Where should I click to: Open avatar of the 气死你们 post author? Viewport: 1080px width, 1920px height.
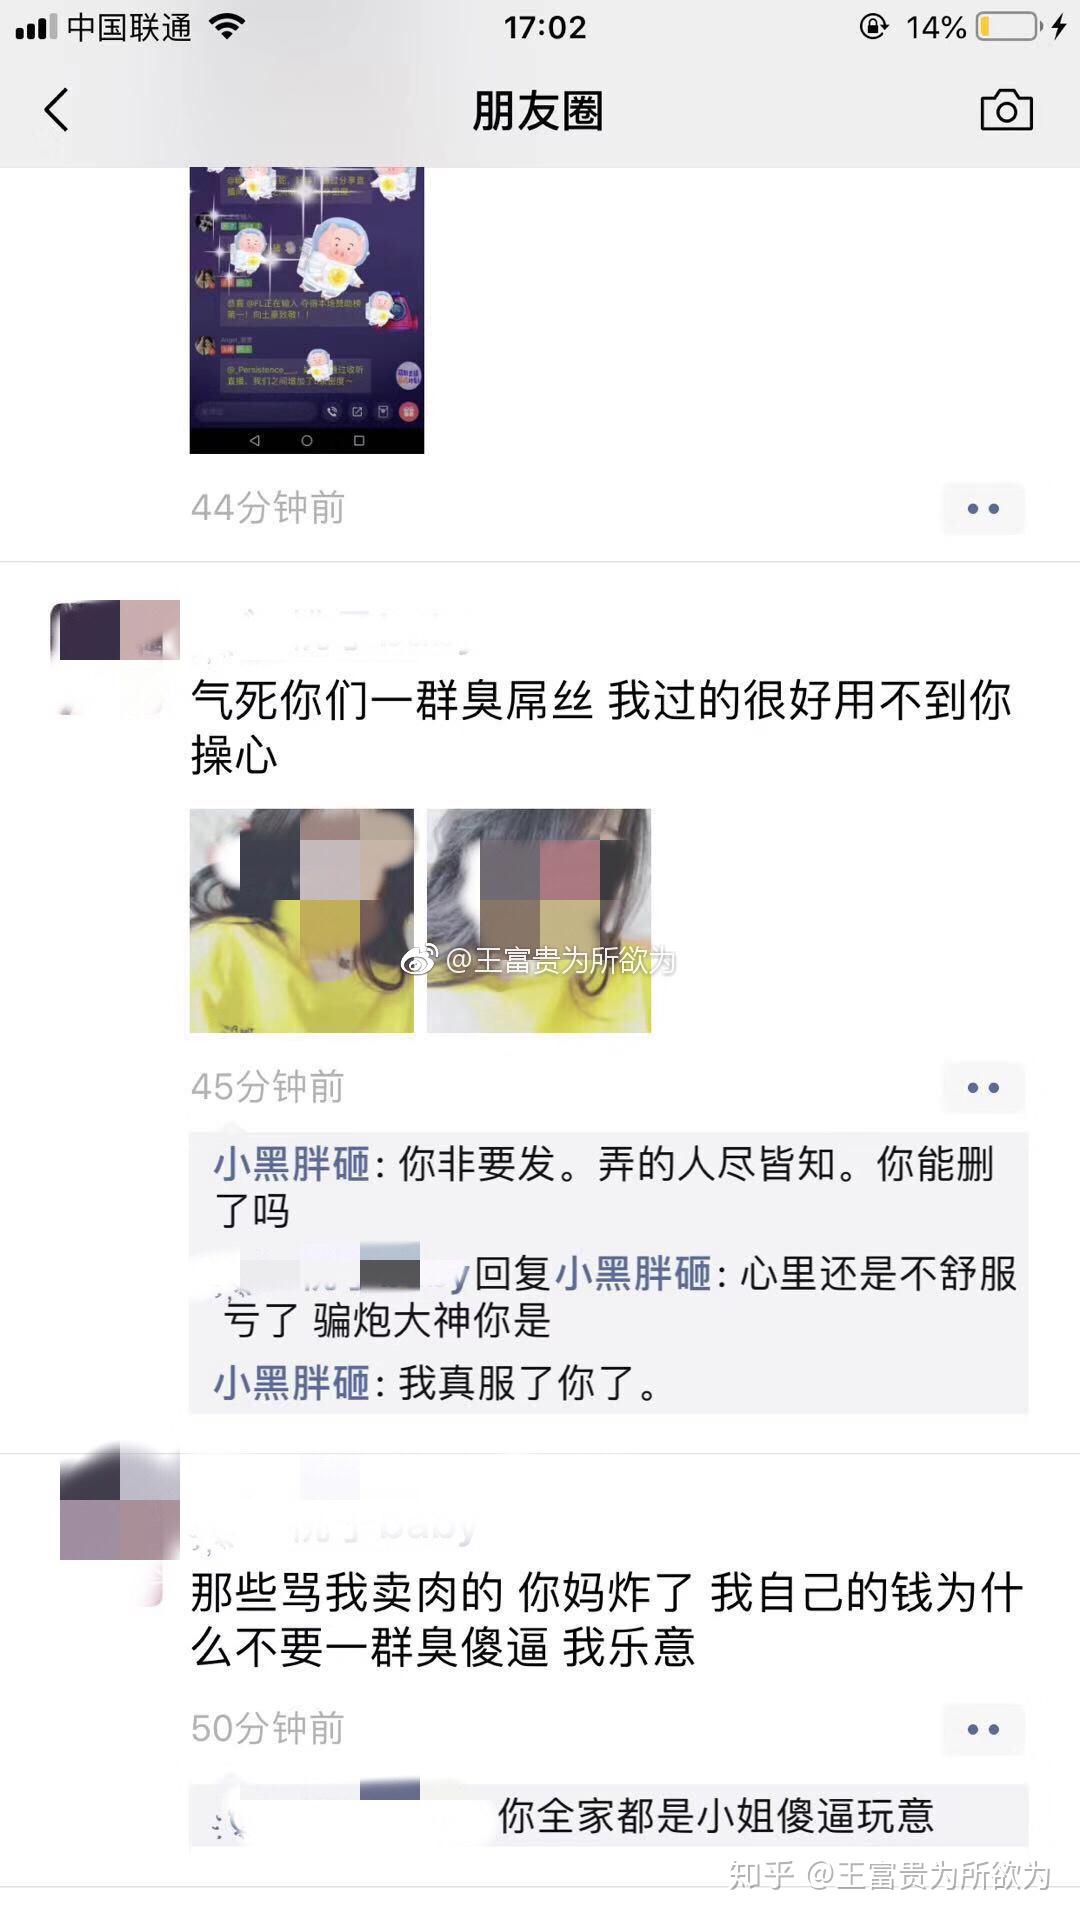[115, 660]
